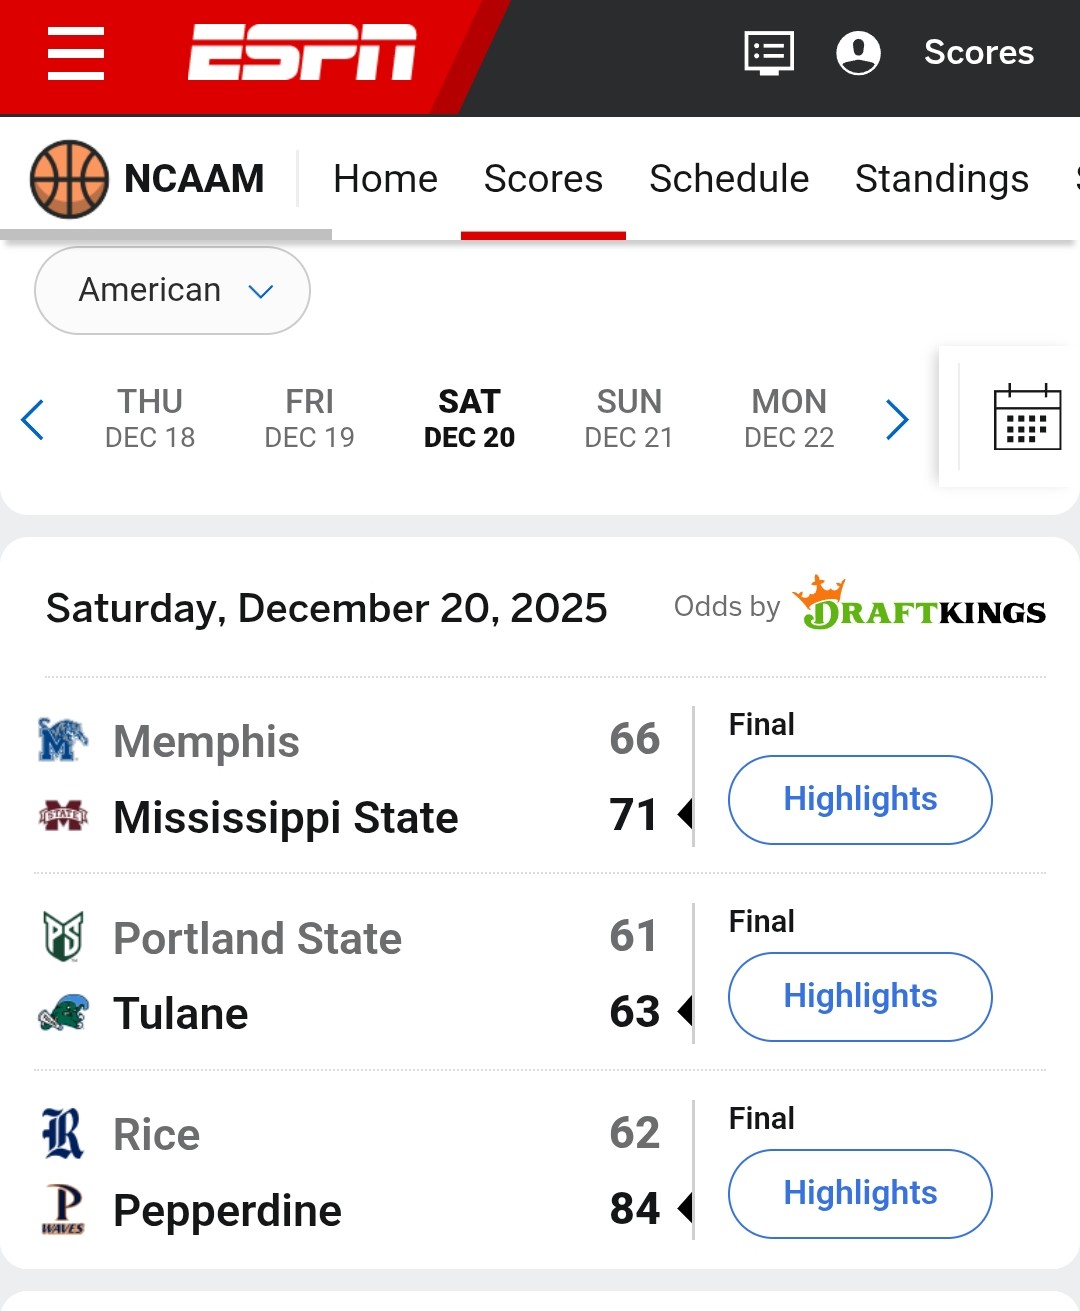Open the Scores link in top header

click(978, 53)
